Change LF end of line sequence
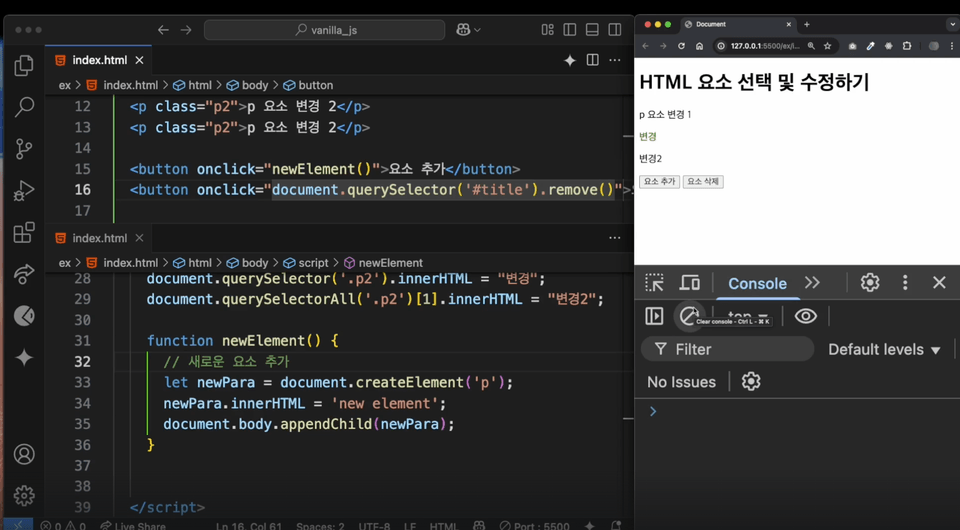Image resolution: width=960 pixels, height=530 pixels. pos(410,525)
